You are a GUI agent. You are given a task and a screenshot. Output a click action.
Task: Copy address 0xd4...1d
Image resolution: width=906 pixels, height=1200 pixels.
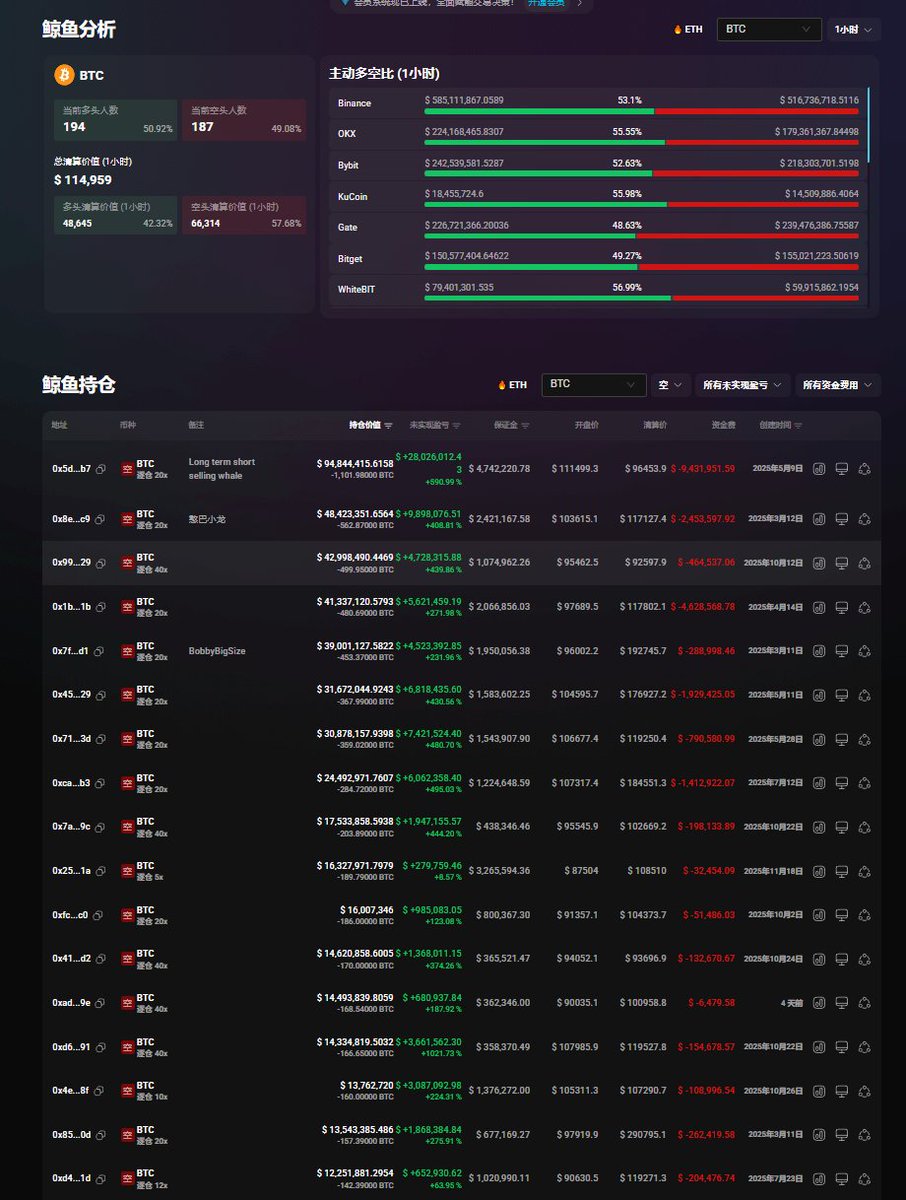[100, 1179]
